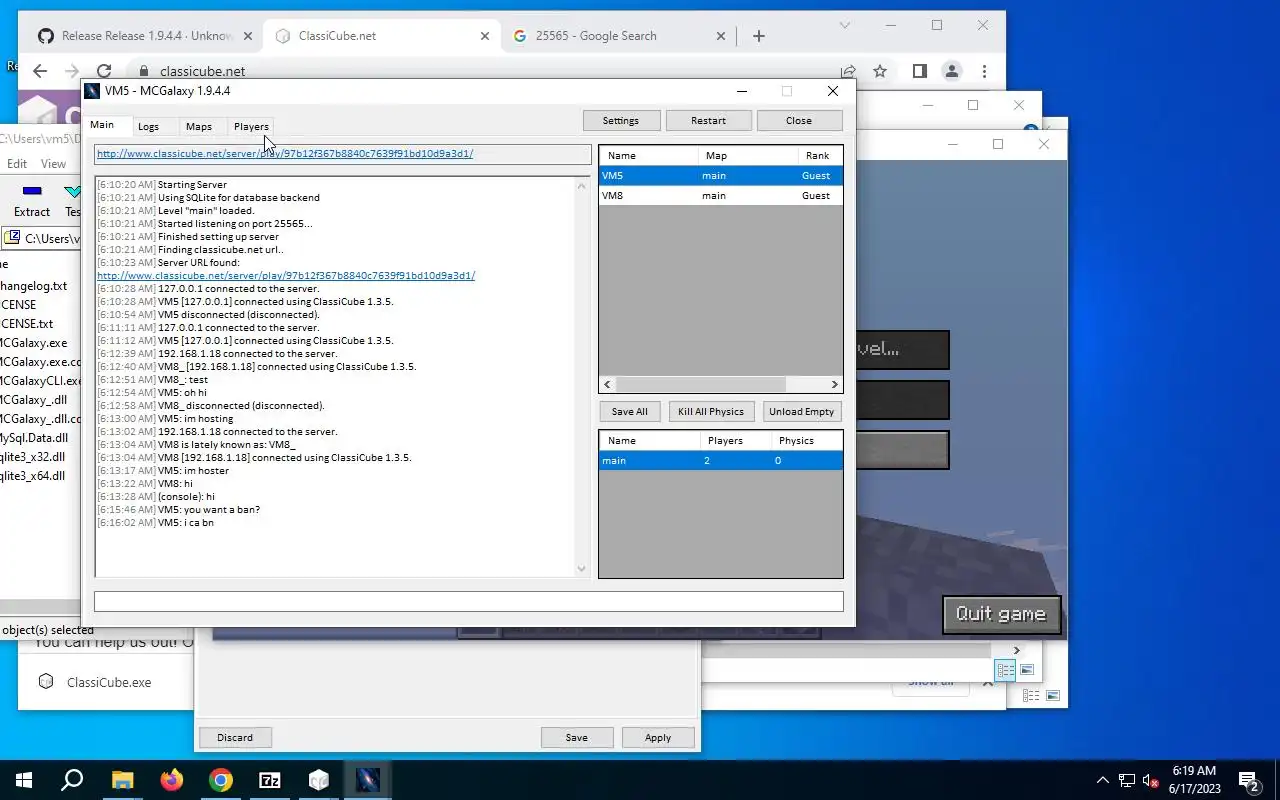Click the Extract toolbar icon in 7-Zip
The image size is (1280, 800).
tap(32, 200)
